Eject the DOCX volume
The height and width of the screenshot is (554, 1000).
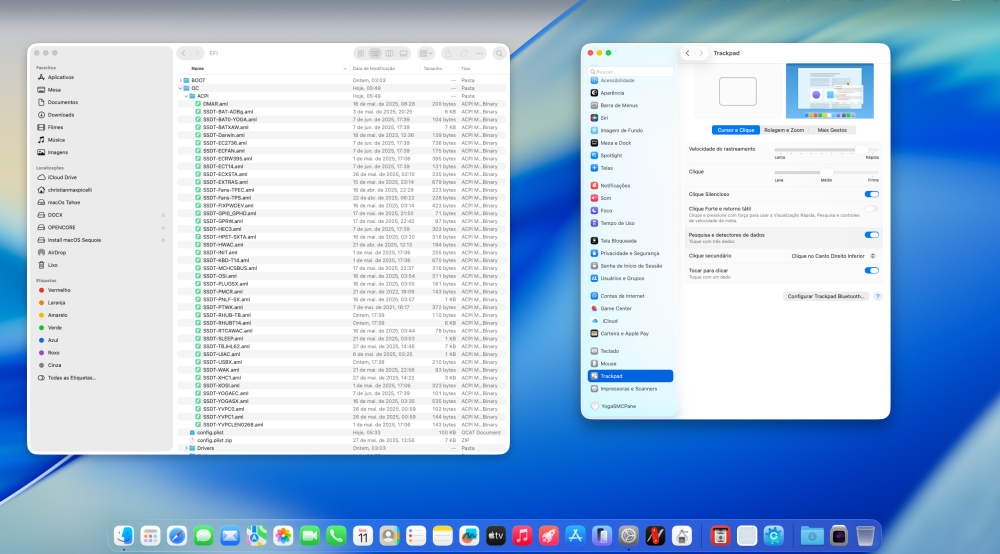(163, 215)
